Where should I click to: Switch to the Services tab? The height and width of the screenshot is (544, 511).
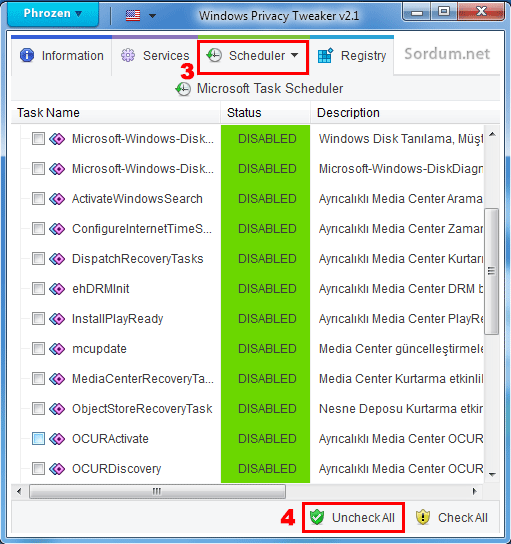tap(155, 56)
